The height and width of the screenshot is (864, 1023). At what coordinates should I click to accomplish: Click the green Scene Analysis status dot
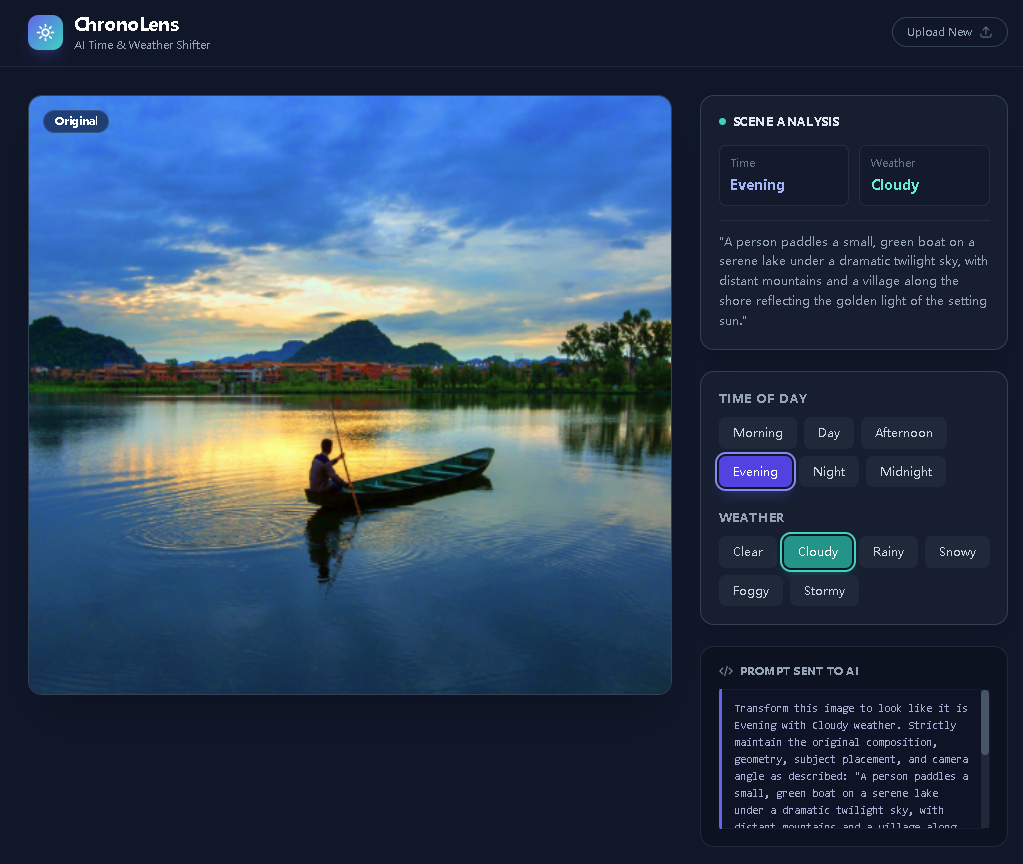pos(723,122)
